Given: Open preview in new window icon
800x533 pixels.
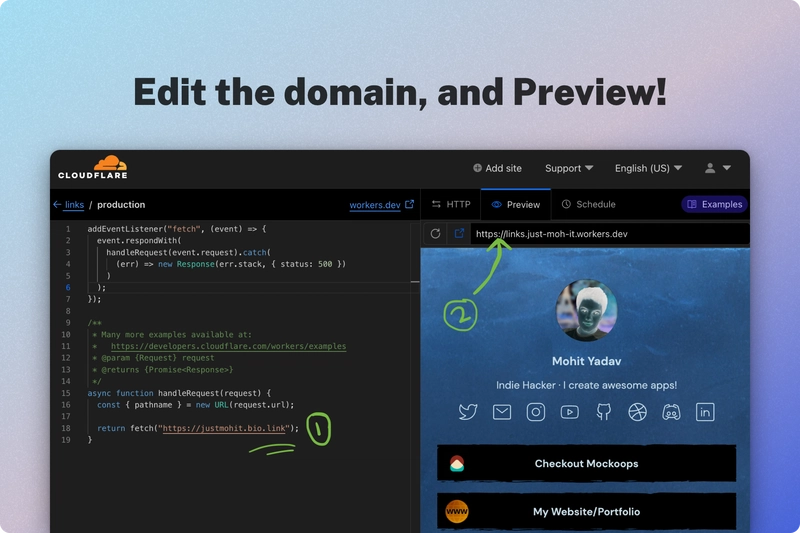Looking at the screenshot, I should click(x=459, y=234).
